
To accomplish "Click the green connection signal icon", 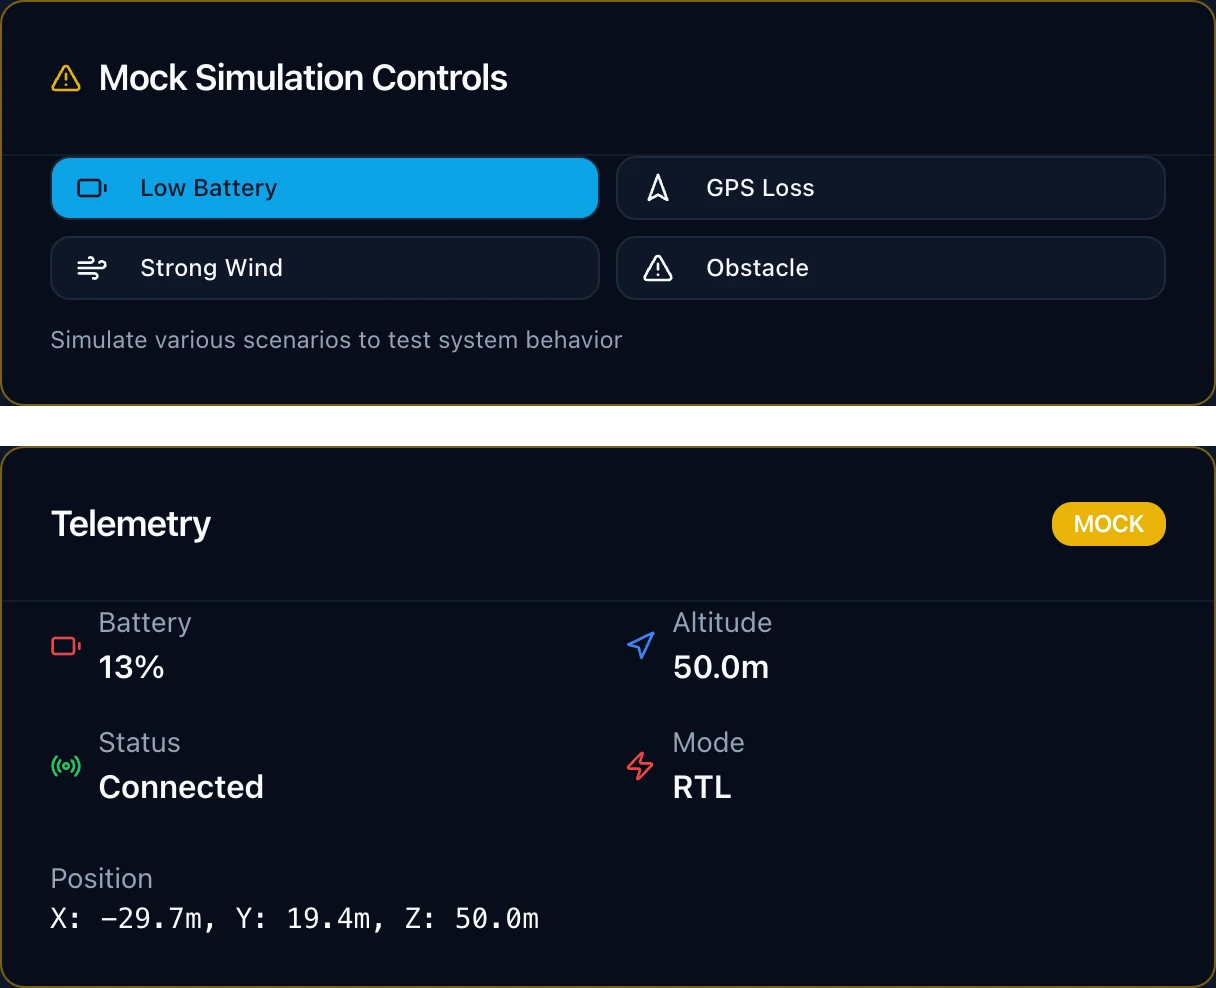I will (66, 766).
